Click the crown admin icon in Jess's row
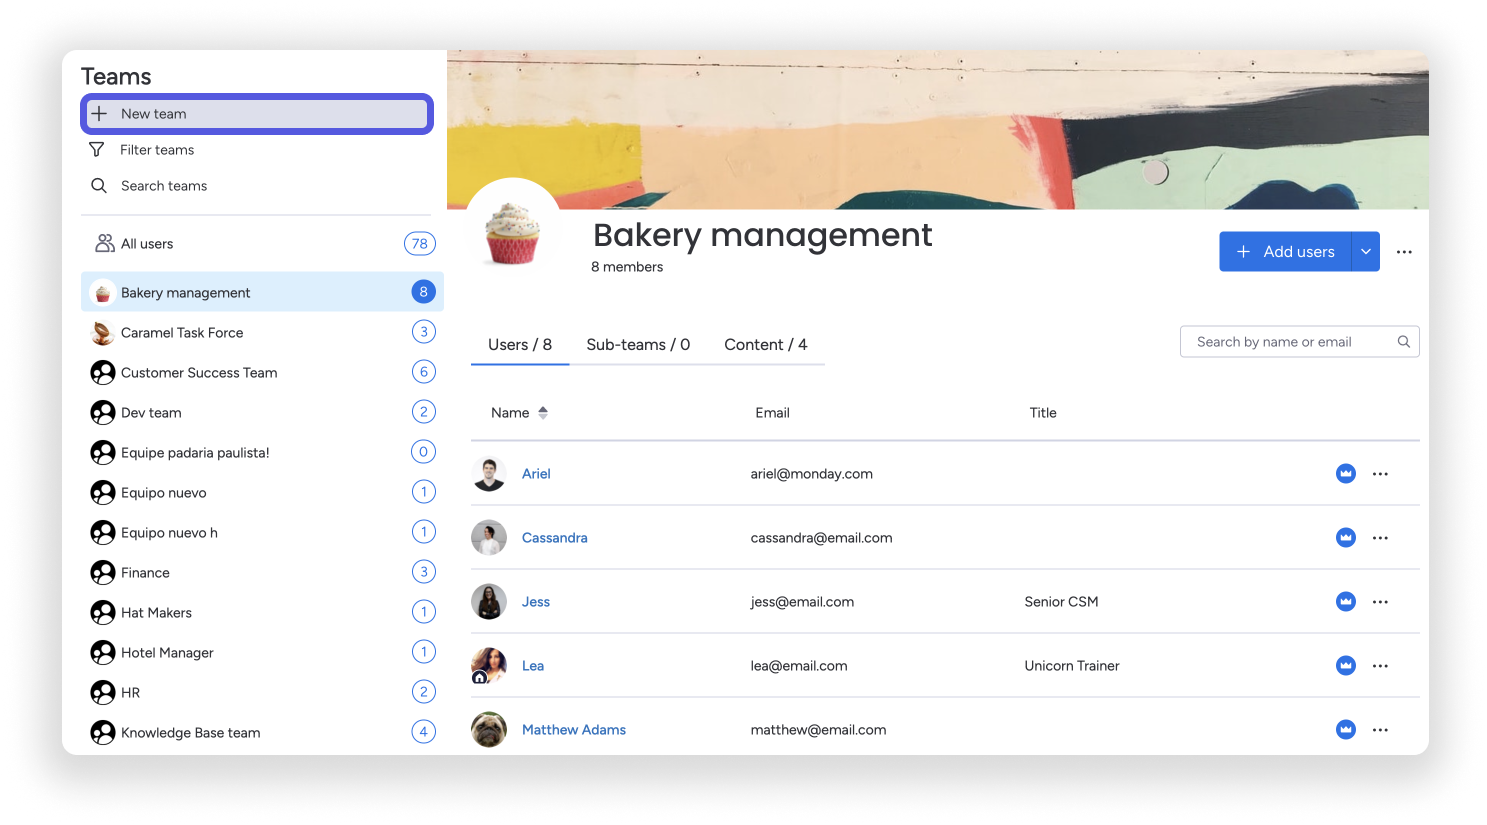The width and height of the screenshot is (1487, 825). (x=1346, y=602)
